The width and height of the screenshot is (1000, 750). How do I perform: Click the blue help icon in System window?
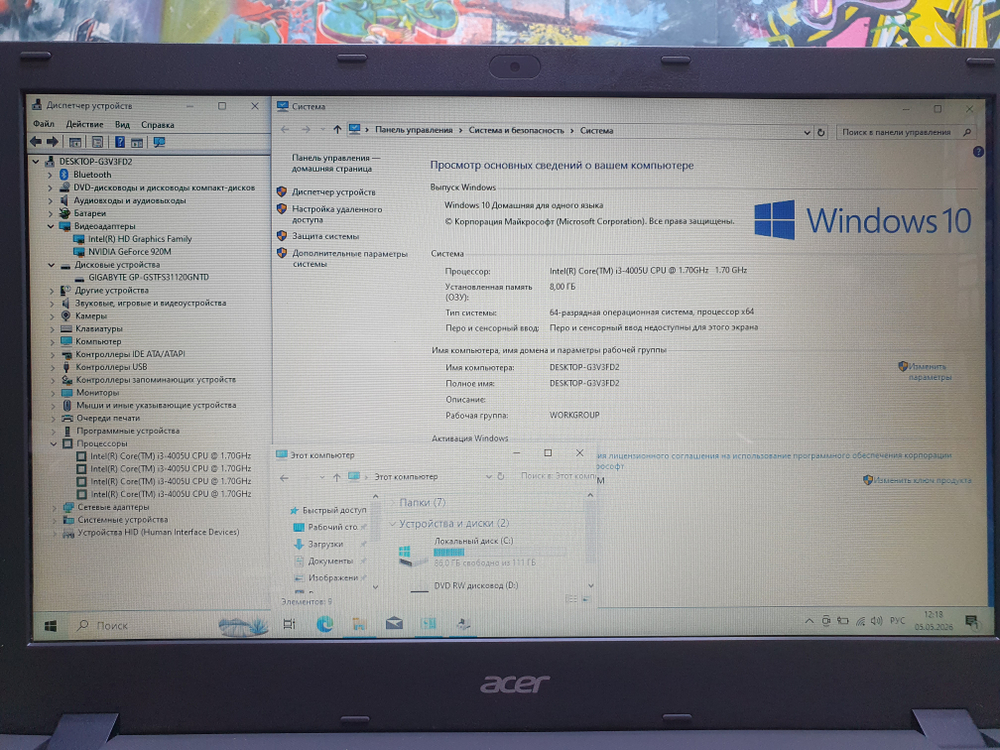pyautogui.click(x=978, y=152)
